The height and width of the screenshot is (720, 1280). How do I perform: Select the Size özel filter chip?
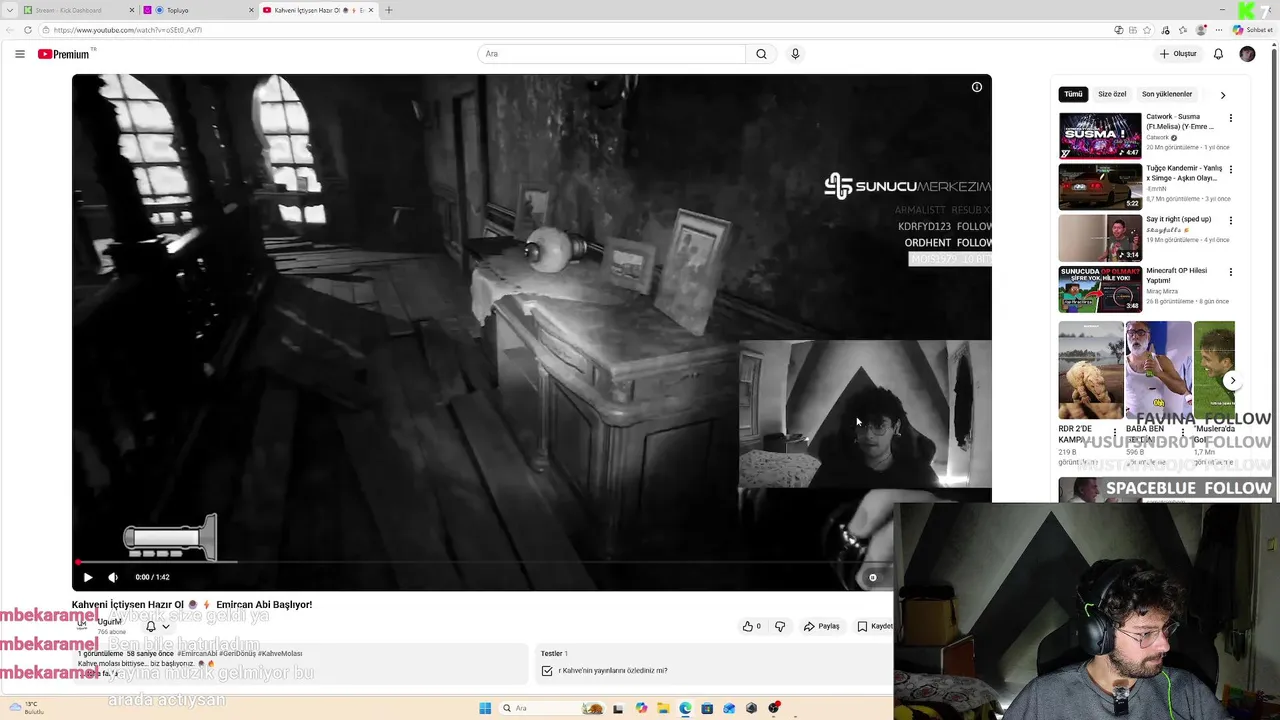1112,94
